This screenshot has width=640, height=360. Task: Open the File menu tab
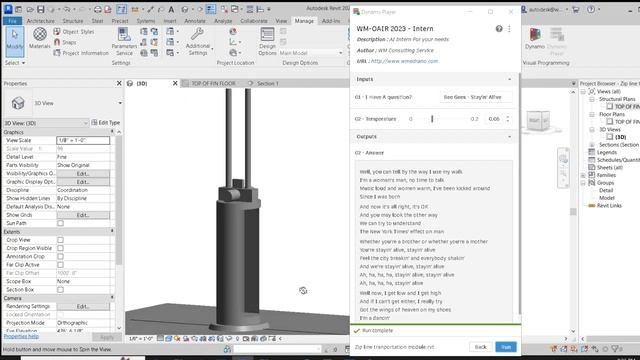click(x=13, y=20)
